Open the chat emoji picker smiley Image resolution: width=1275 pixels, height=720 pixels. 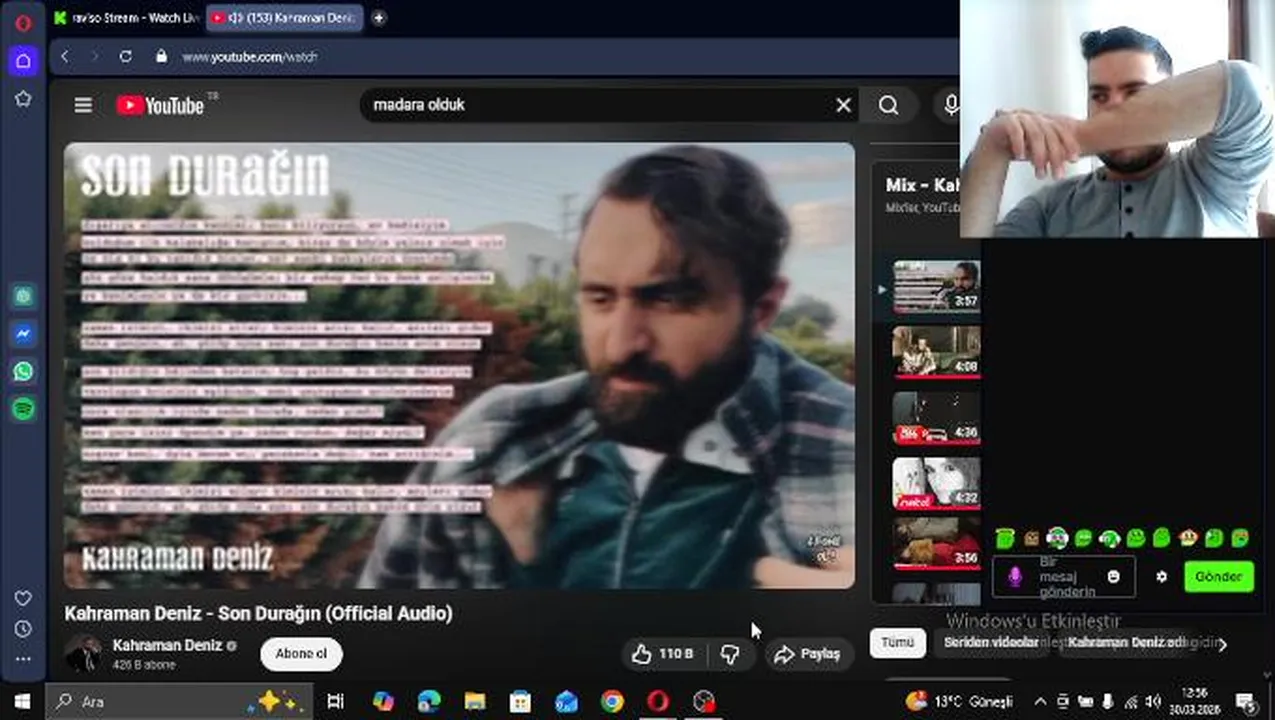click(x=1114, y=577)
